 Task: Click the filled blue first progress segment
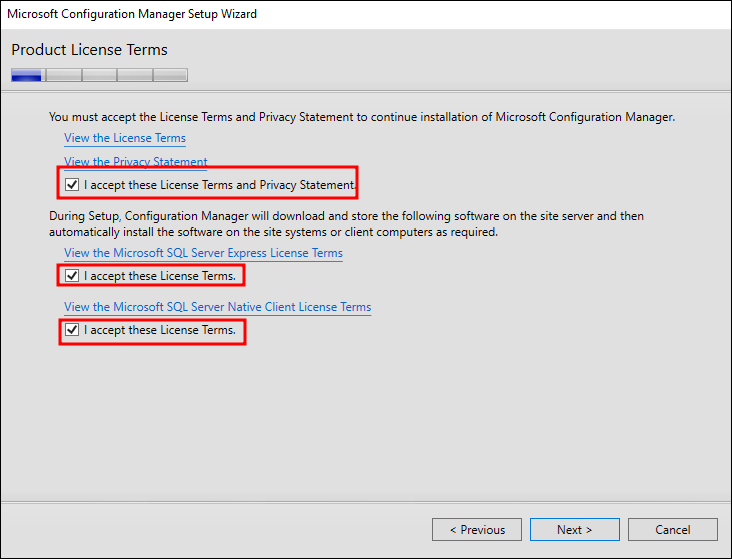pos(27,75)
